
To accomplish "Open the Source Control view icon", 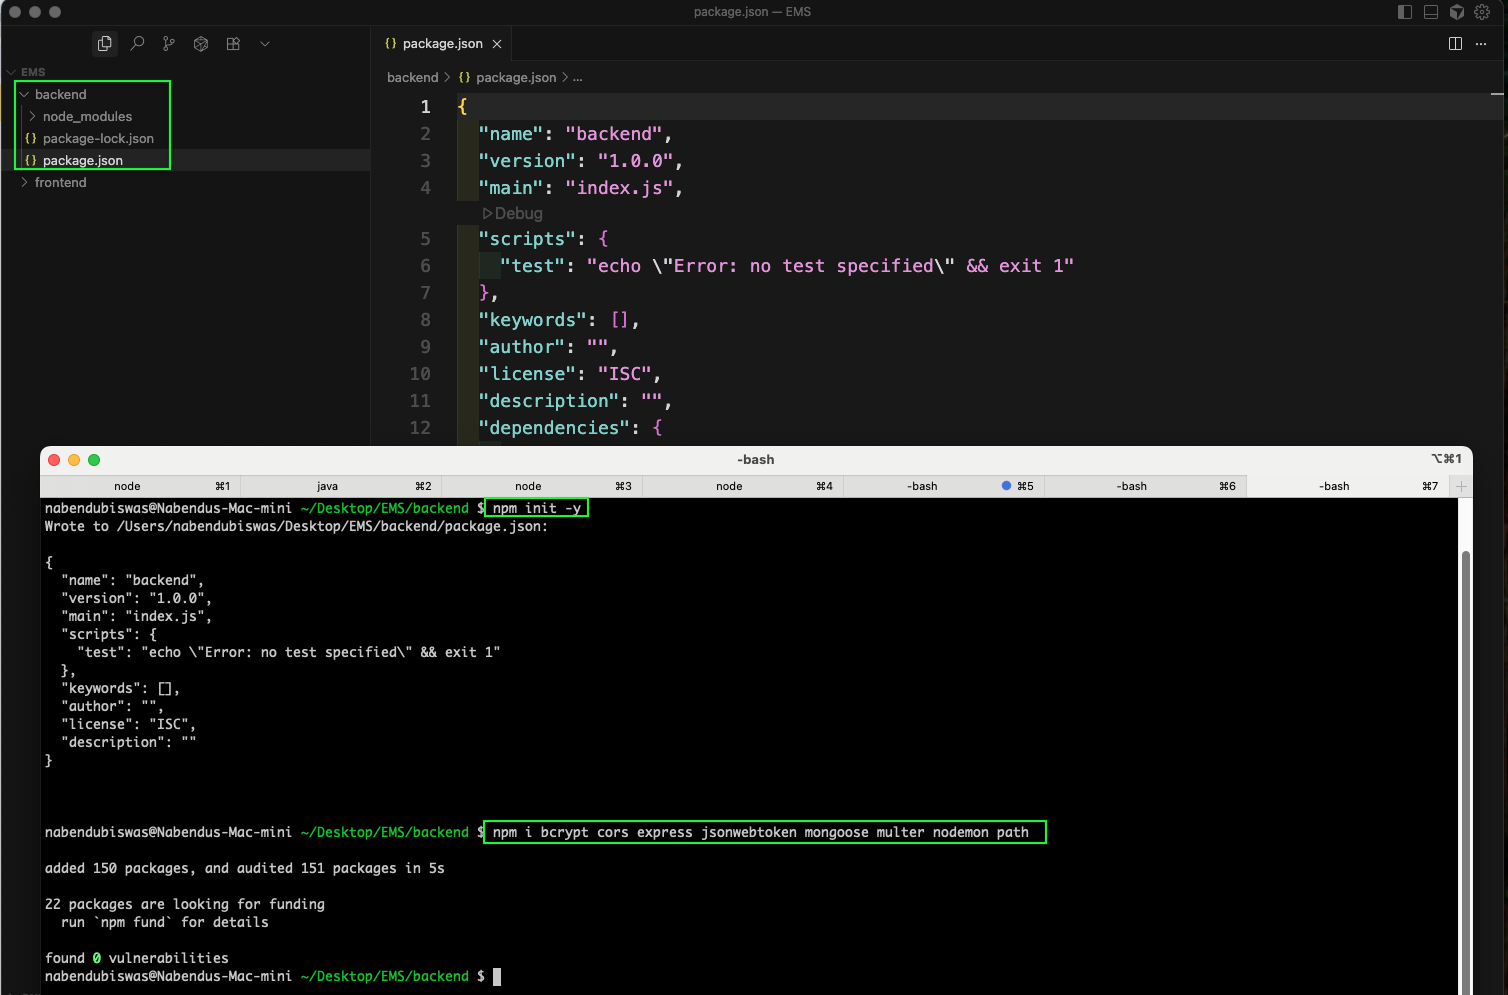I will [x=169, y=44].
